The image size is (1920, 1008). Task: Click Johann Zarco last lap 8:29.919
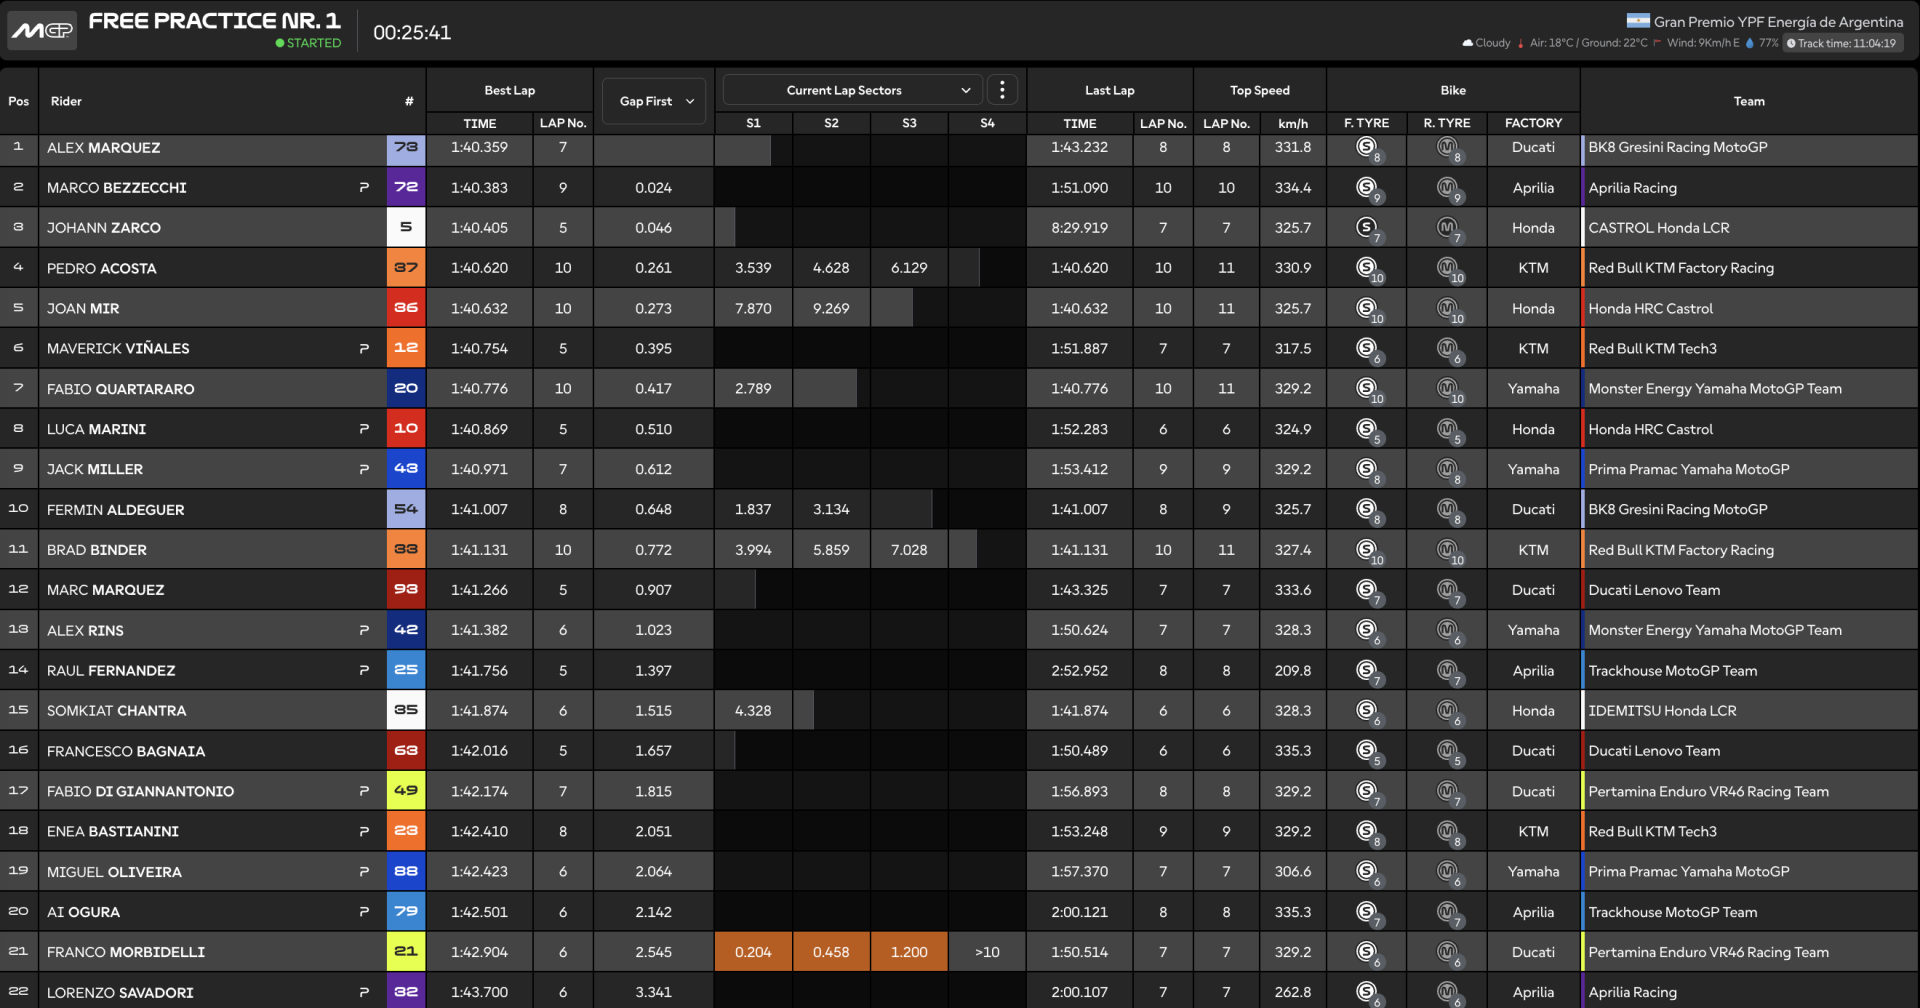click(1079, 228)
